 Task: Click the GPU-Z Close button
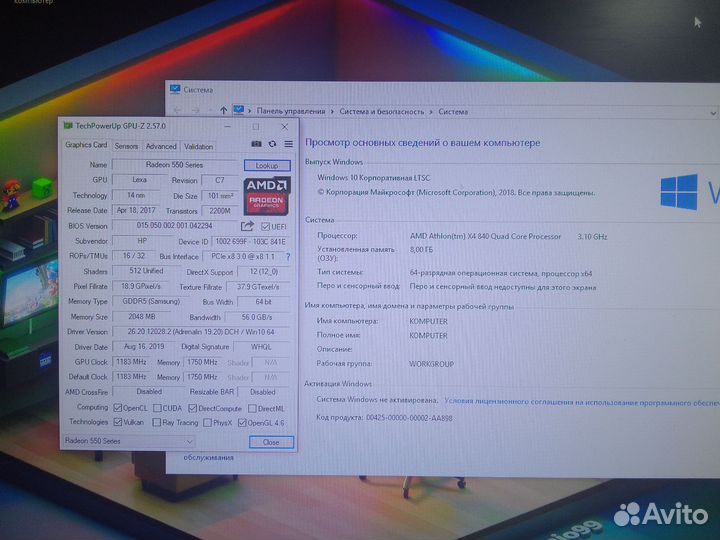point(271,442)
